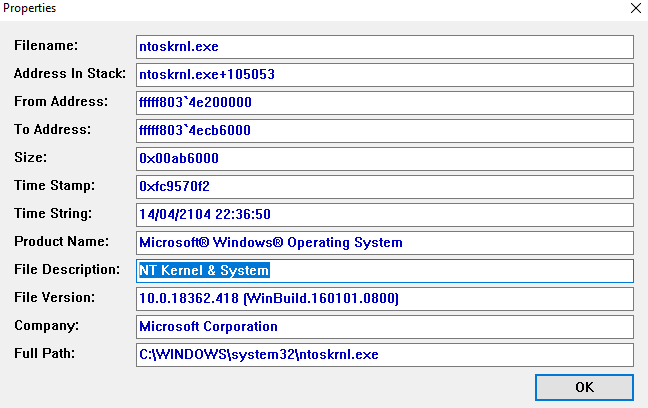
Task: Click the 'Time Stamp:' label
Action: click(x=55, y=186)
